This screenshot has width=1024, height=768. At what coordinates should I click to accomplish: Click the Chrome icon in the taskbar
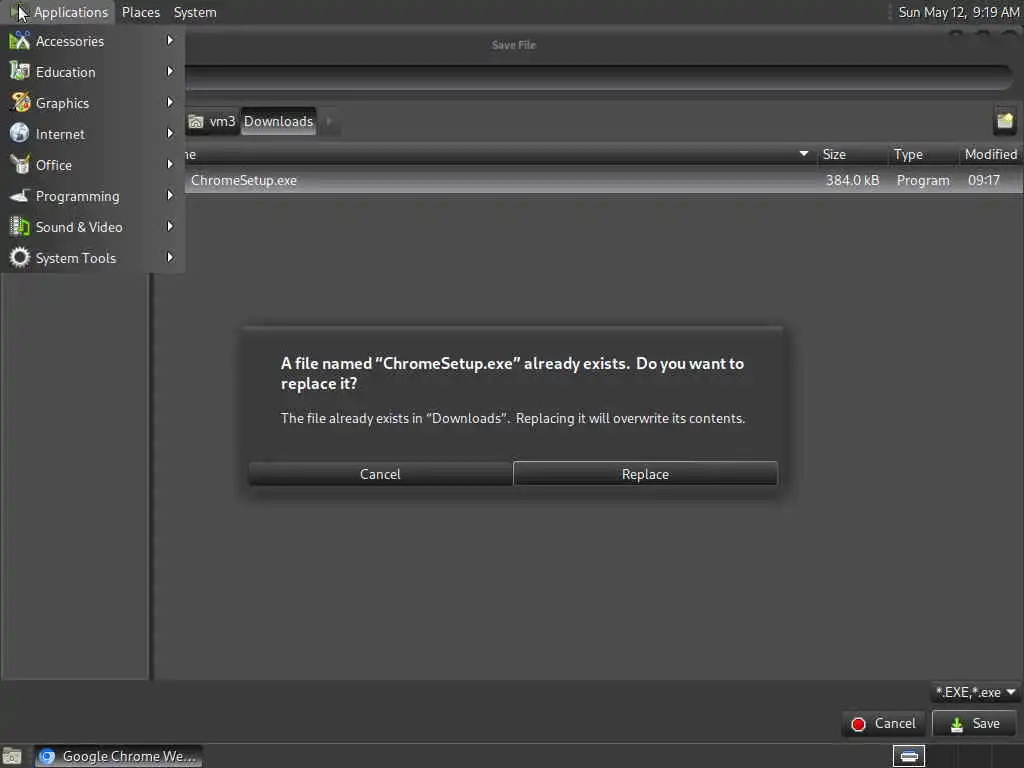[x=47, y=756]
